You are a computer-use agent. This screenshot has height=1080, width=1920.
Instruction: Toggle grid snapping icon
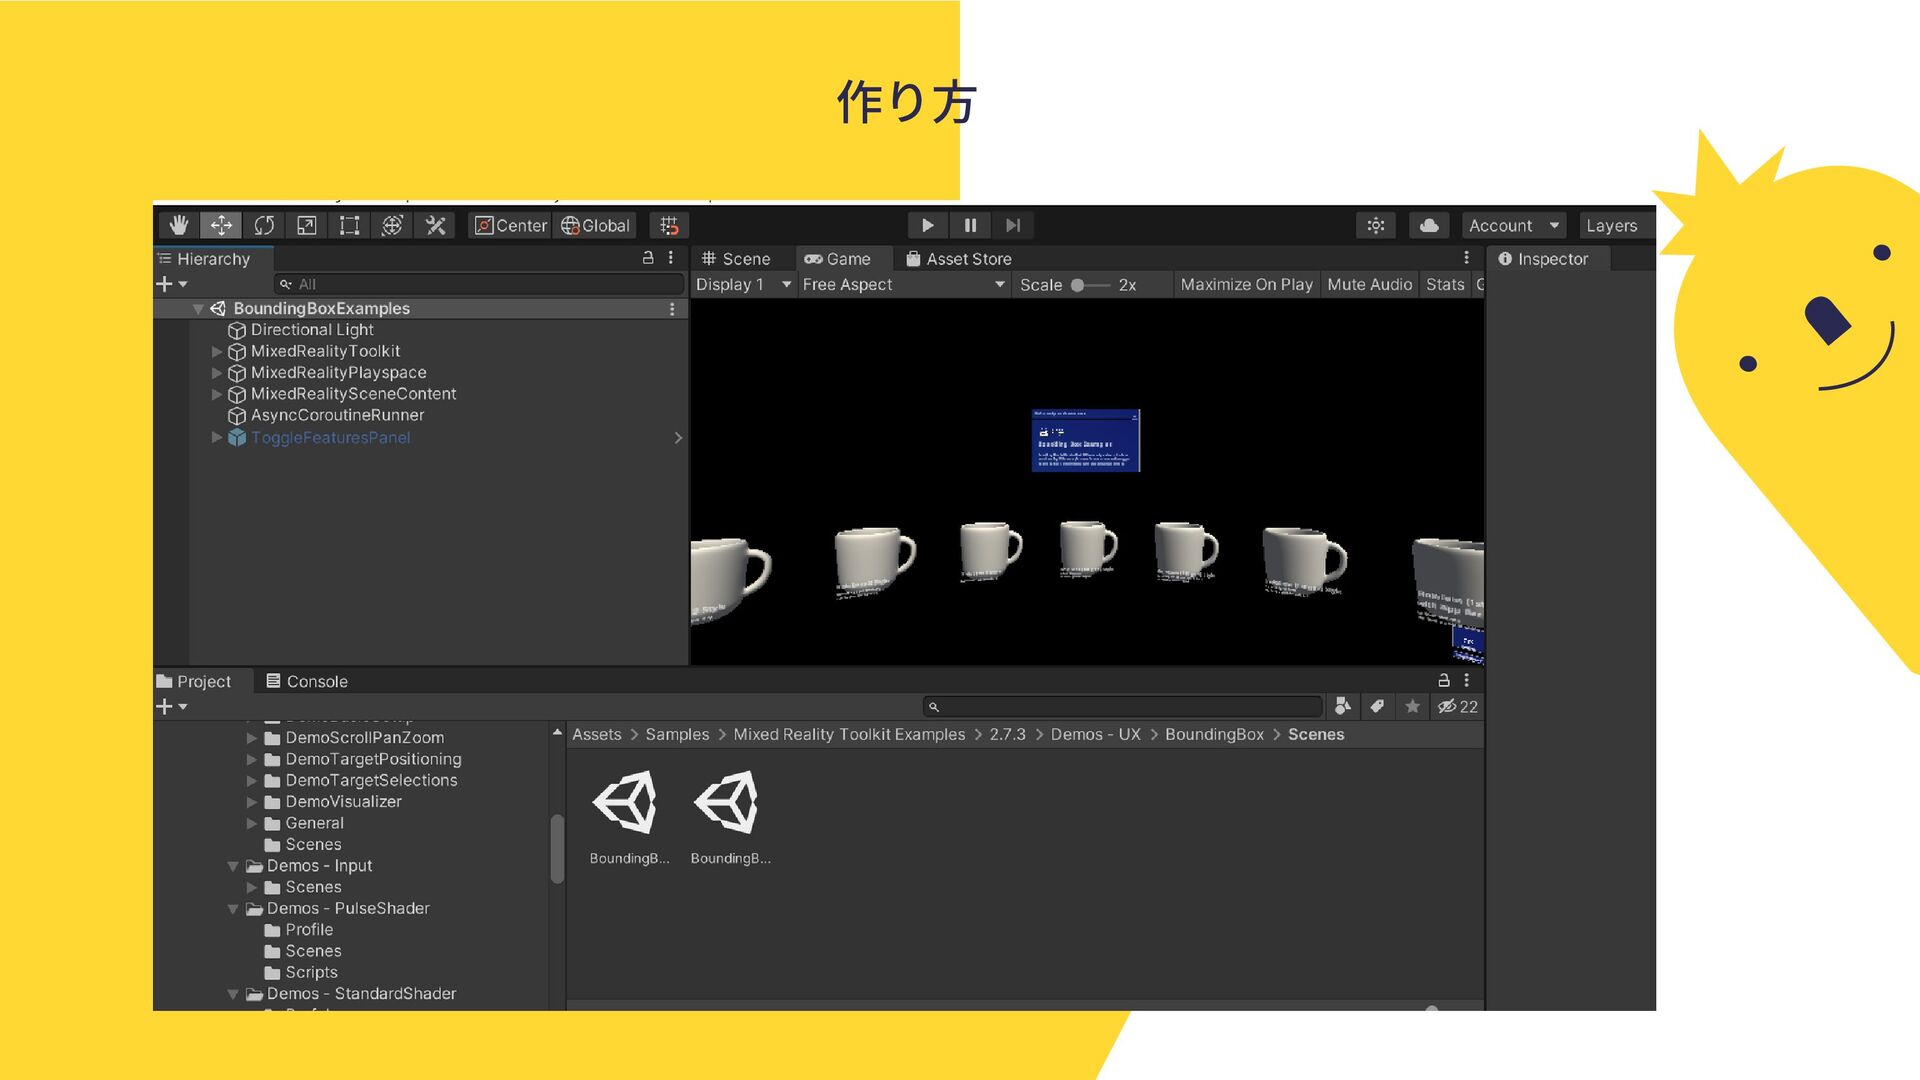(669, 226)
